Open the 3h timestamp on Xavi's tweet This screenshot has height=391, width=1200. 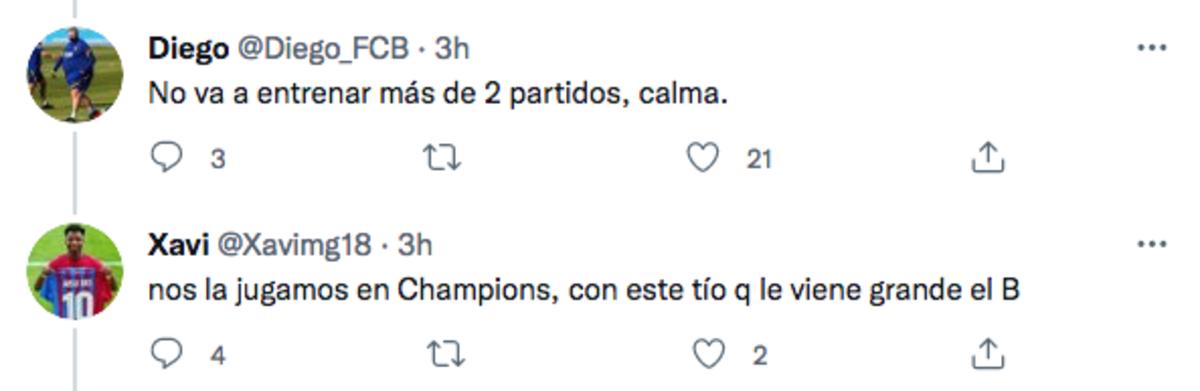pos(414,244)
